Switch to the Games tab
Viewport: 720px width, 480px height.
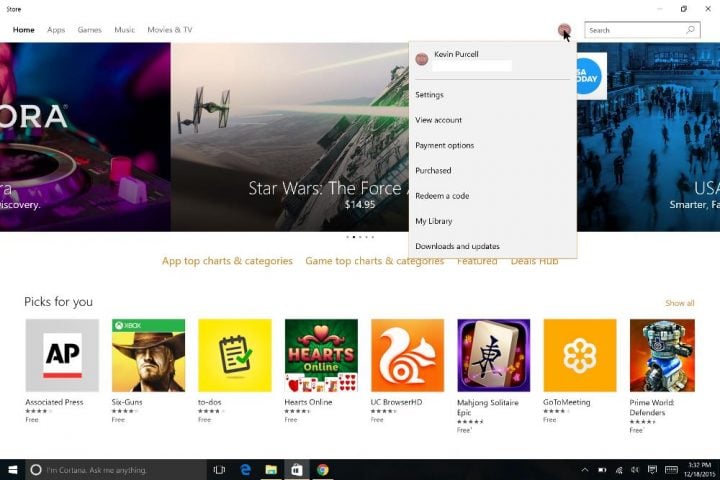tap(90, 30)
